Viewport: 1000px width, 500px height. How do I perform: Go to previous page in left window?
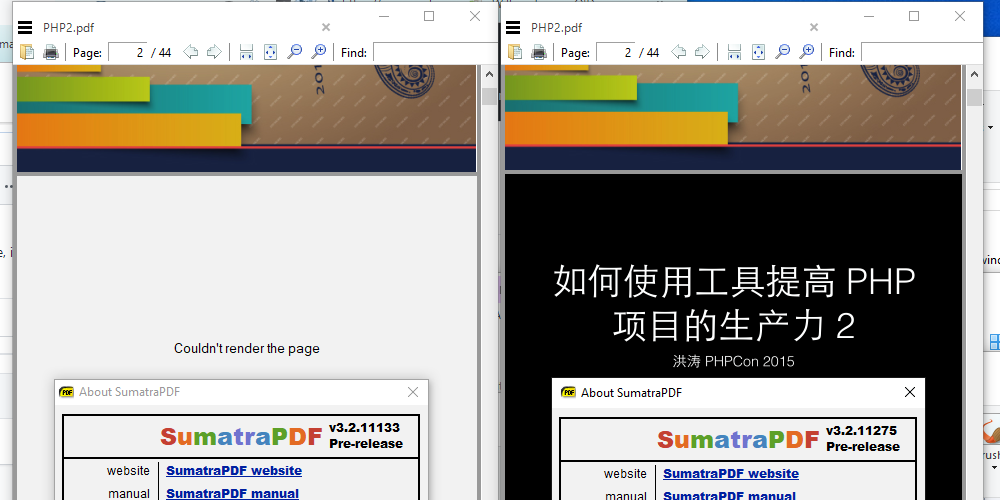pyautogui.click(x=190, y=52)
